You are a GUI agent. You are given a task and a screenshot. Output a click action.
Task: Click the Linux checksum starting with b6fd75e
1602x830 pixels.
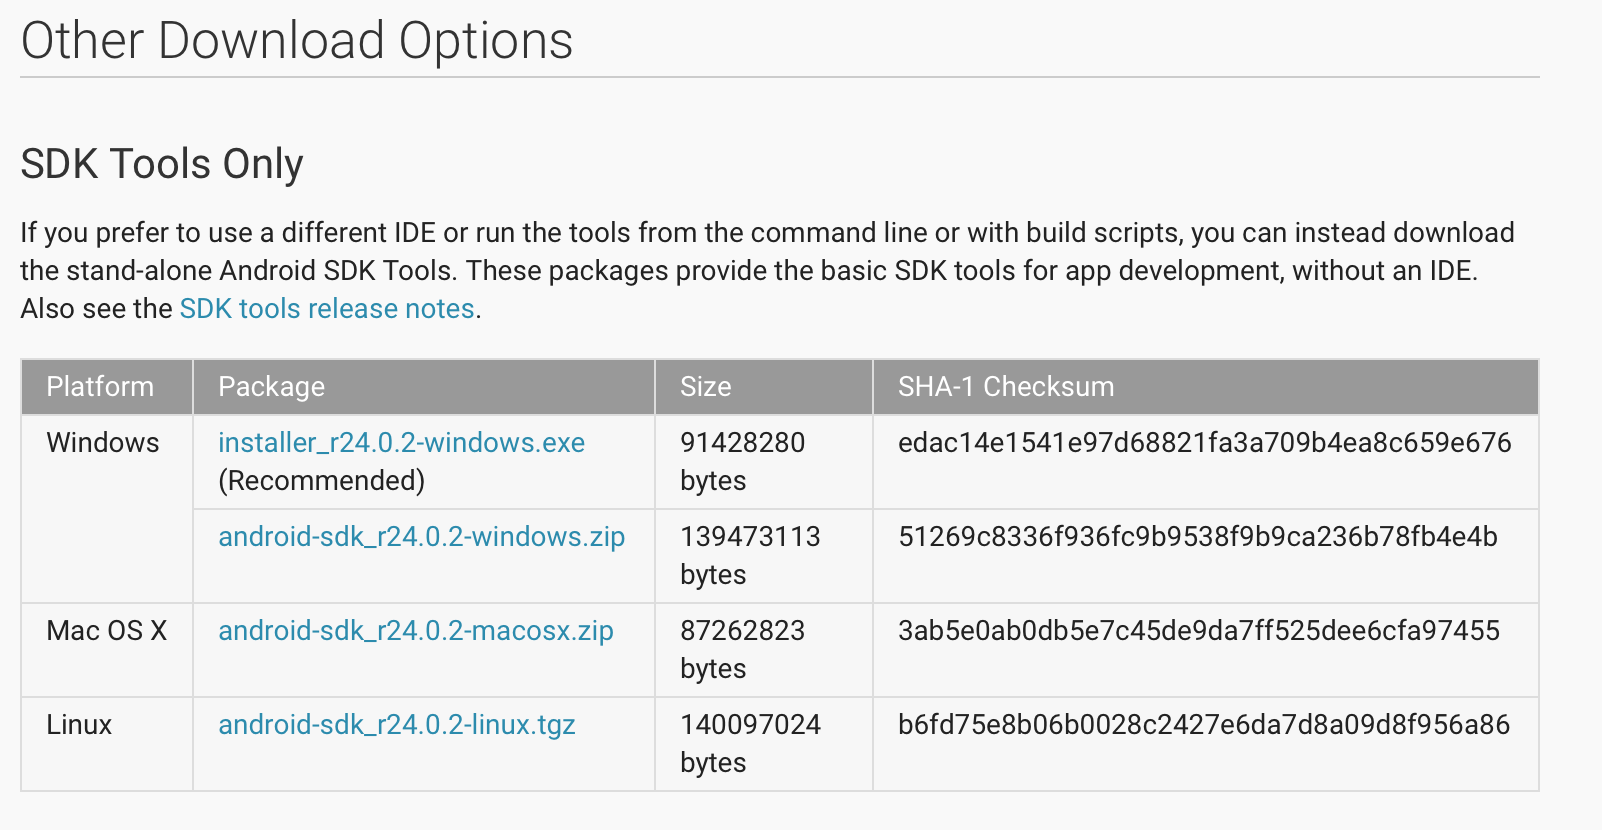click(1203, 725)
